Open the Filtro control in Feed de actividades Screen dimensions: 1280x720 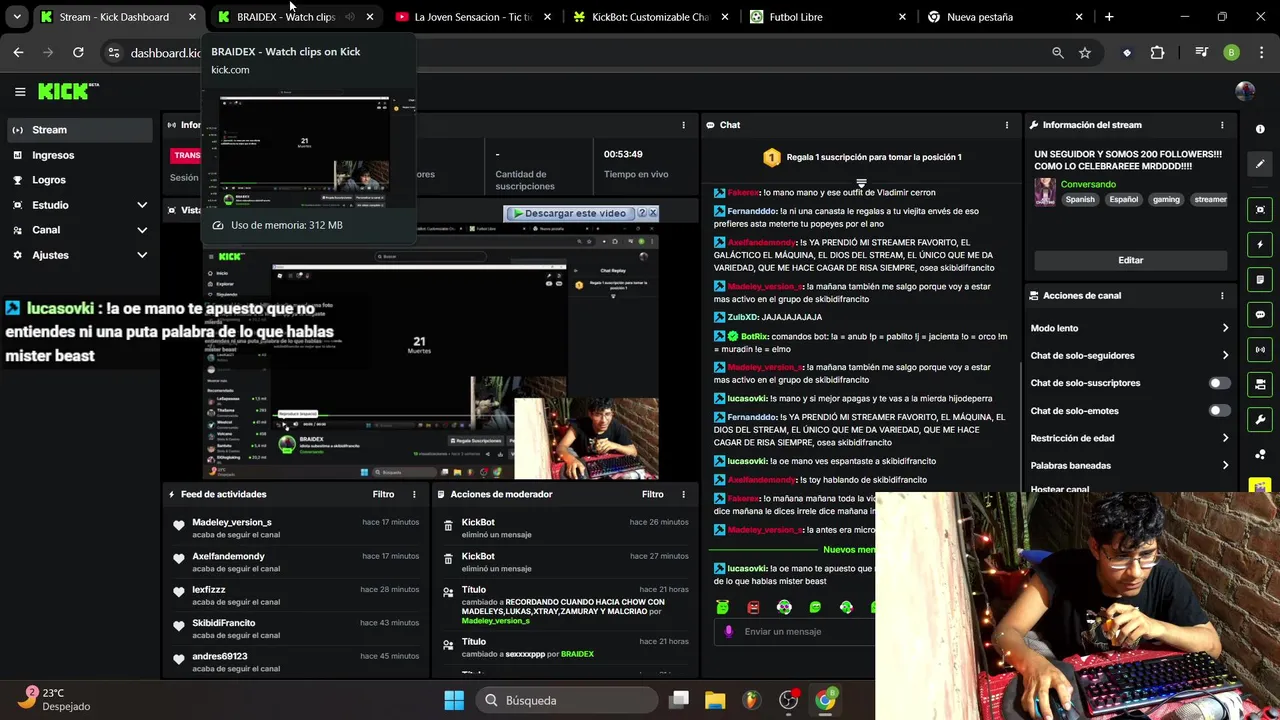coord(383,494)
